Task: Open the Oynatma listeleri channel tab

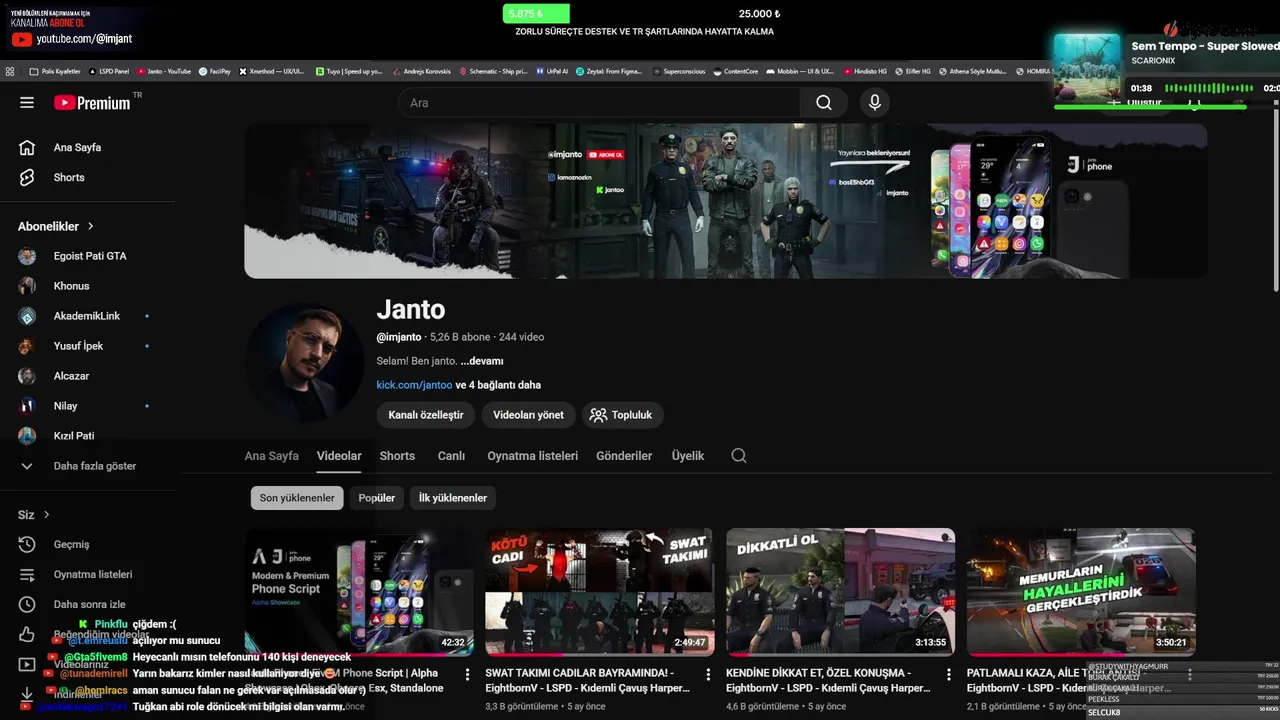Action: point(532,456)
